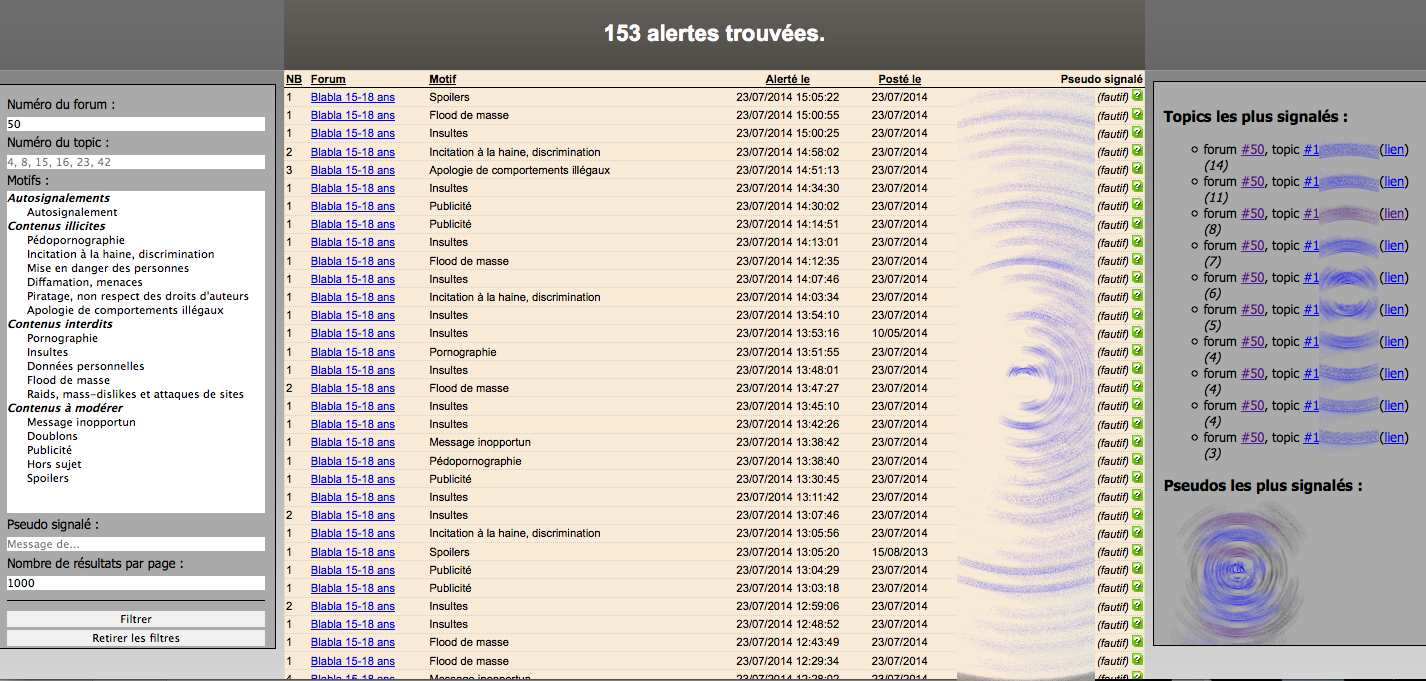Screen dimensions: 1426x681
Task: Click green icon in 13:38:42 Message inopportun row
Action: coord(1137,442)
